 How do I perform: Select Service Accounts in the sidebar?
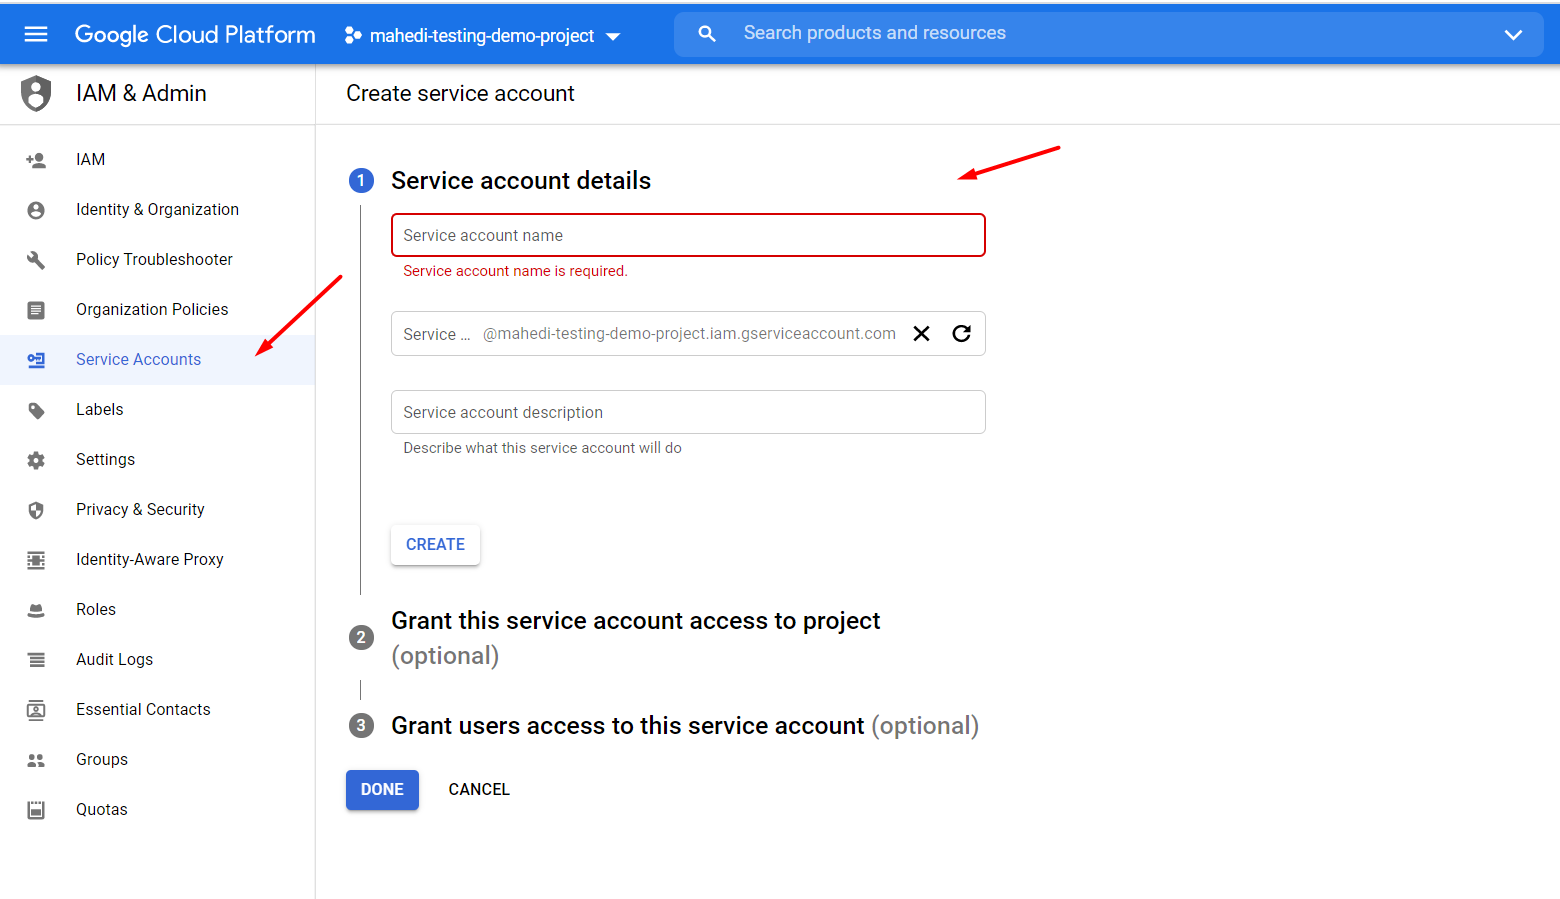click(138, 359)
